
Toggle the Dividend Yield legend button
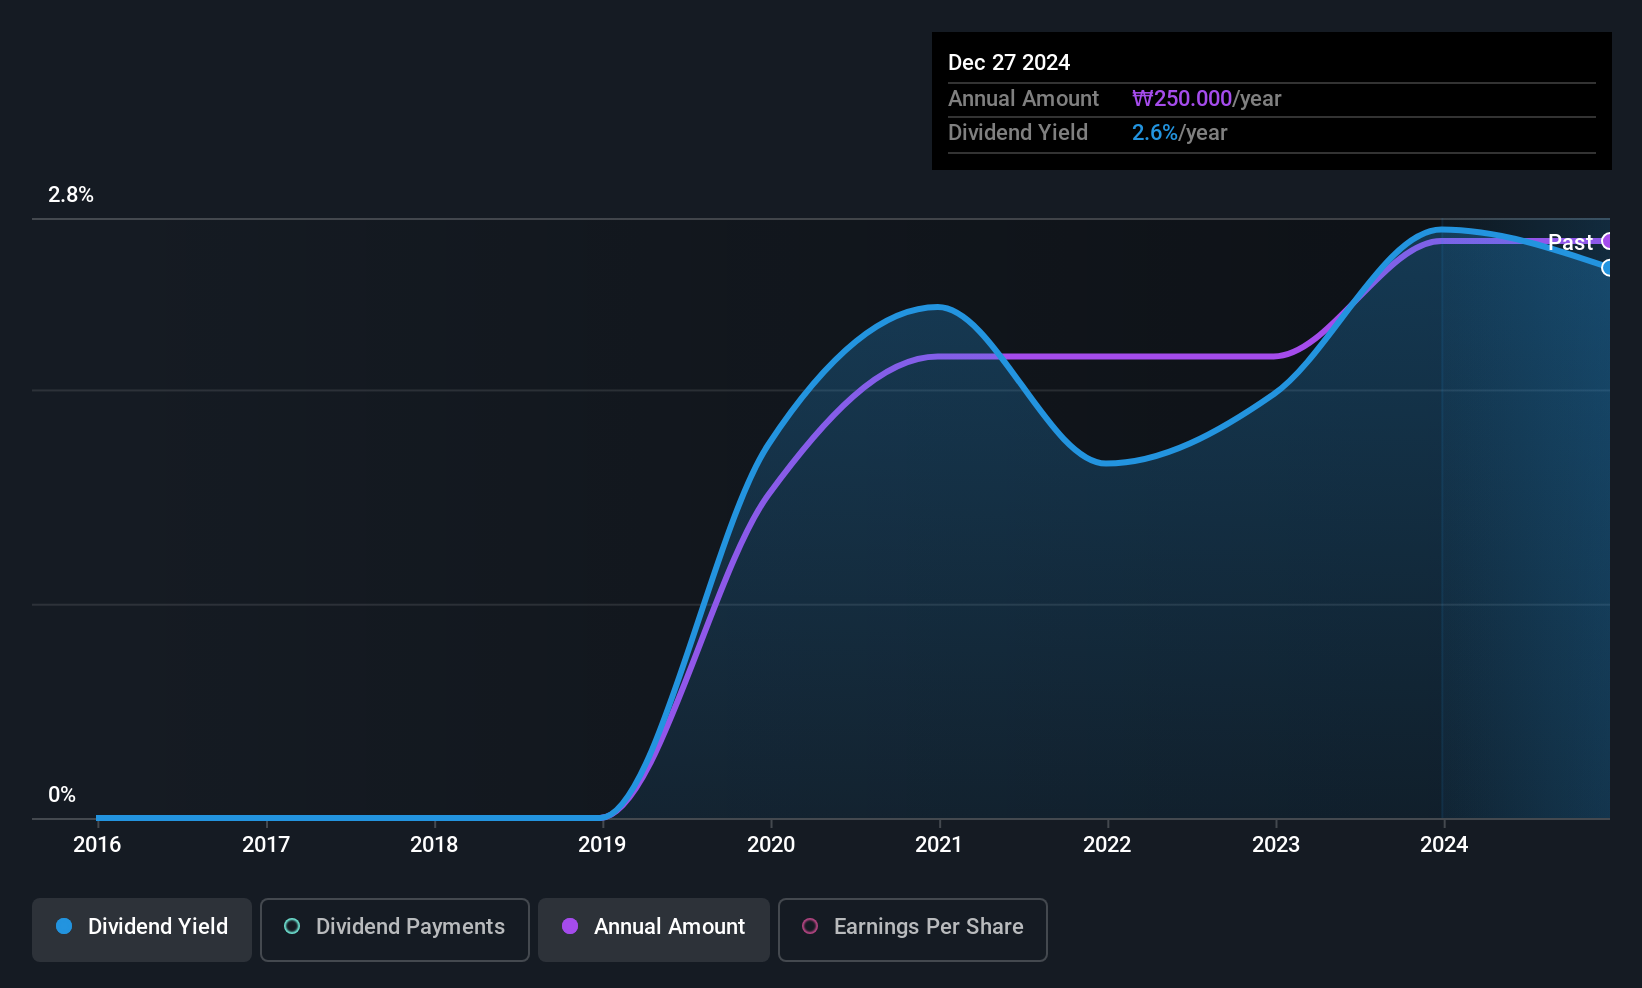[142, 929]
